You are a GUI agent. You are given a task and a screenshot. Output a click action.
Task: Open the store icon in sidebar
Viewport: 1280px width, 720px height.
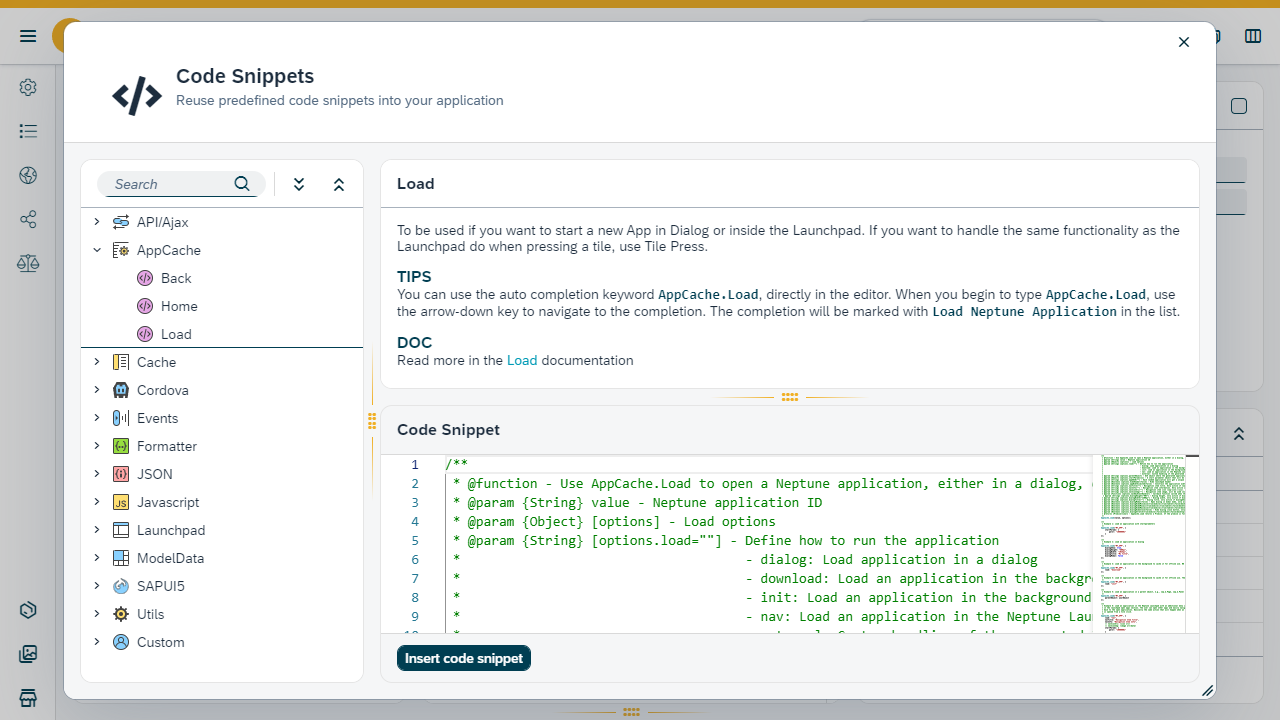[28, 697]
